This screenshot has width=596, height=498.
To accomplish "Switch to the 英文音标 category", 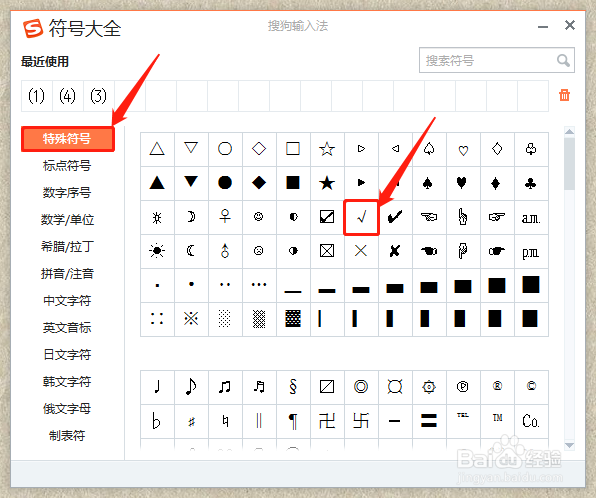I will pos(67,328).
